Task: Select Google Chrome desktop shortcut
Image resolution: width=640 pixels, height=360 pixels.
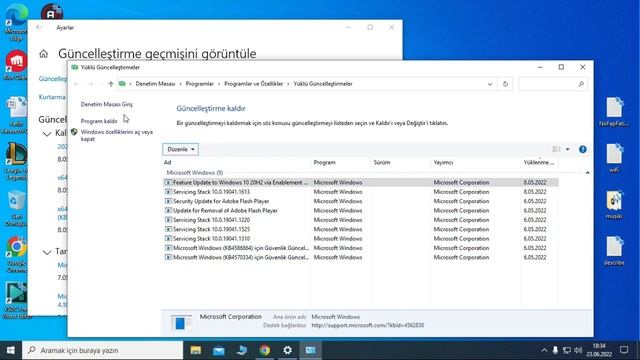Action: [x=16, y=255]
